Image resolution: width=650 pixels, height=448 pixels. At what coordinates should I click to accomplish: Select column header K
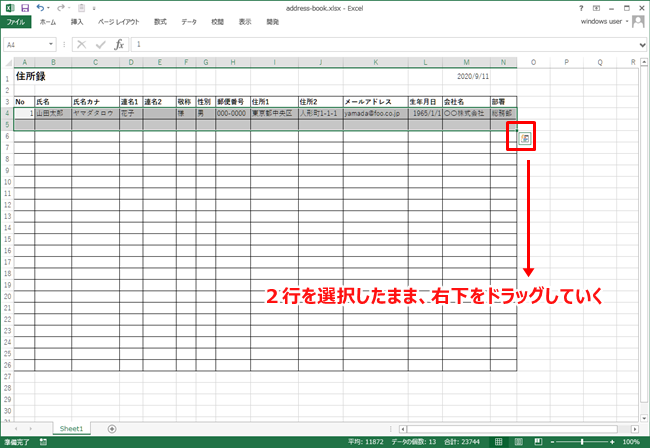tap(376, 63)
